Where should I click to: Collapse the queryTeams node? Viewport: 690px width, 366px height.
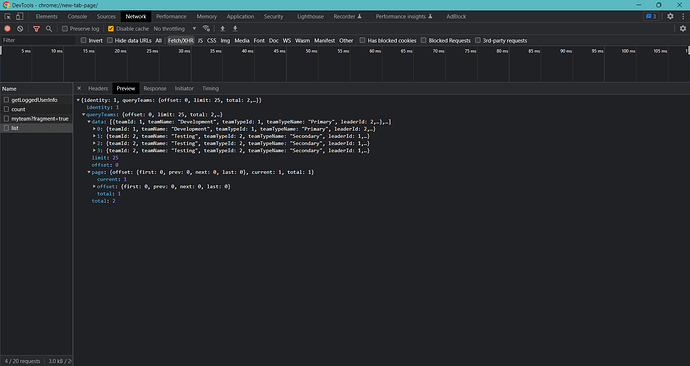point(84,114)
